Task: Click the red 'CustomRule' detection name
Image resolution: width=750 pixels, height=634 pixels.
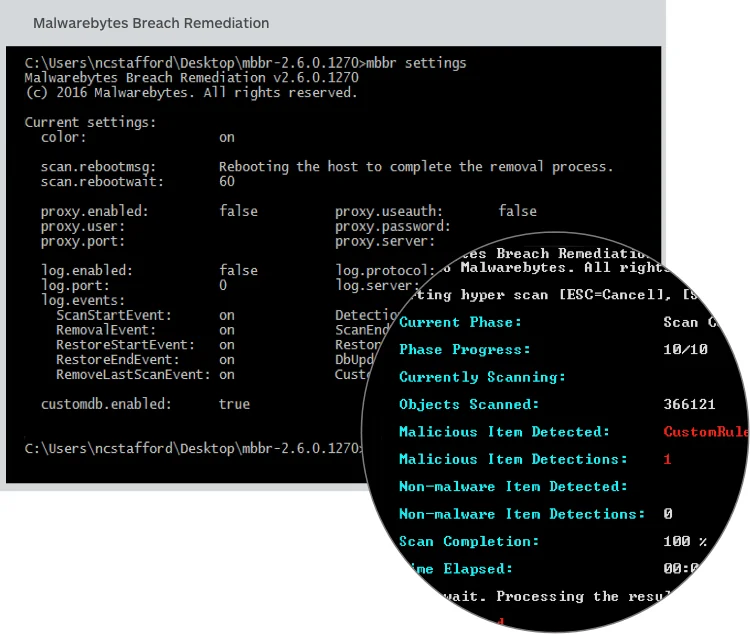Action: point(706,432)
